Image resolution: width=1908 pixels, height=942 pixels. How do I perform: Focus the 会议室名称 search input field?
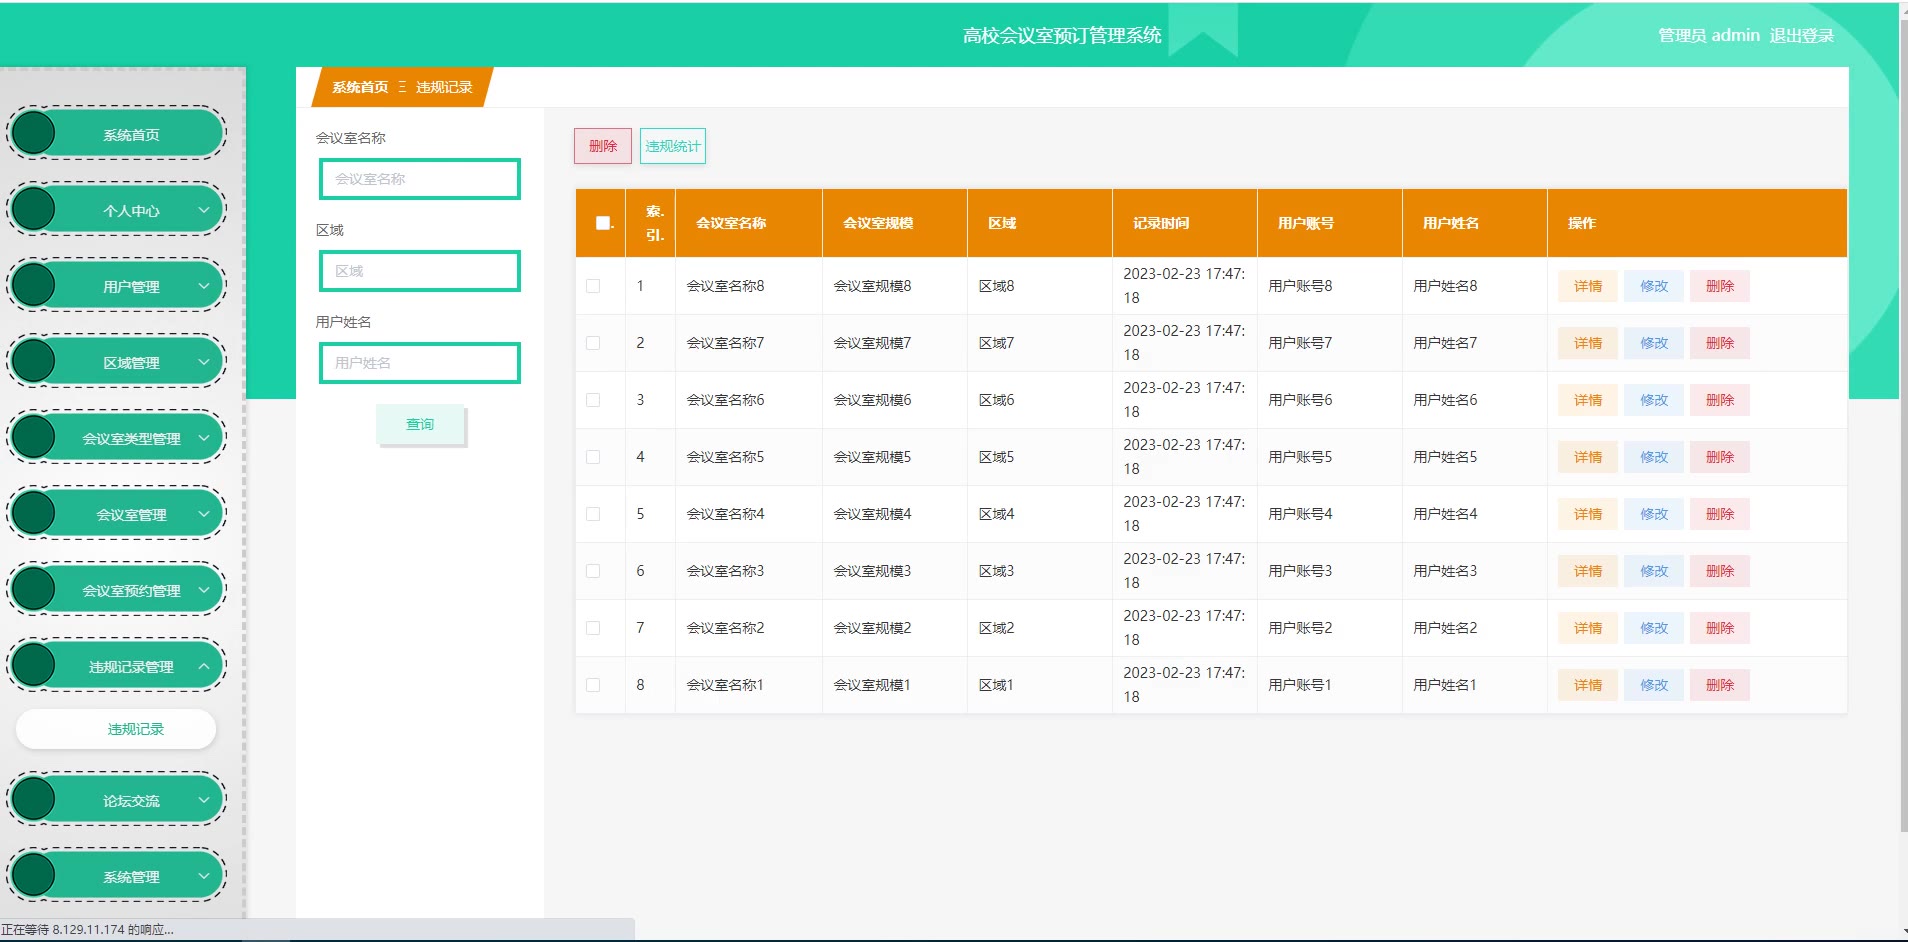click(420, 179)
